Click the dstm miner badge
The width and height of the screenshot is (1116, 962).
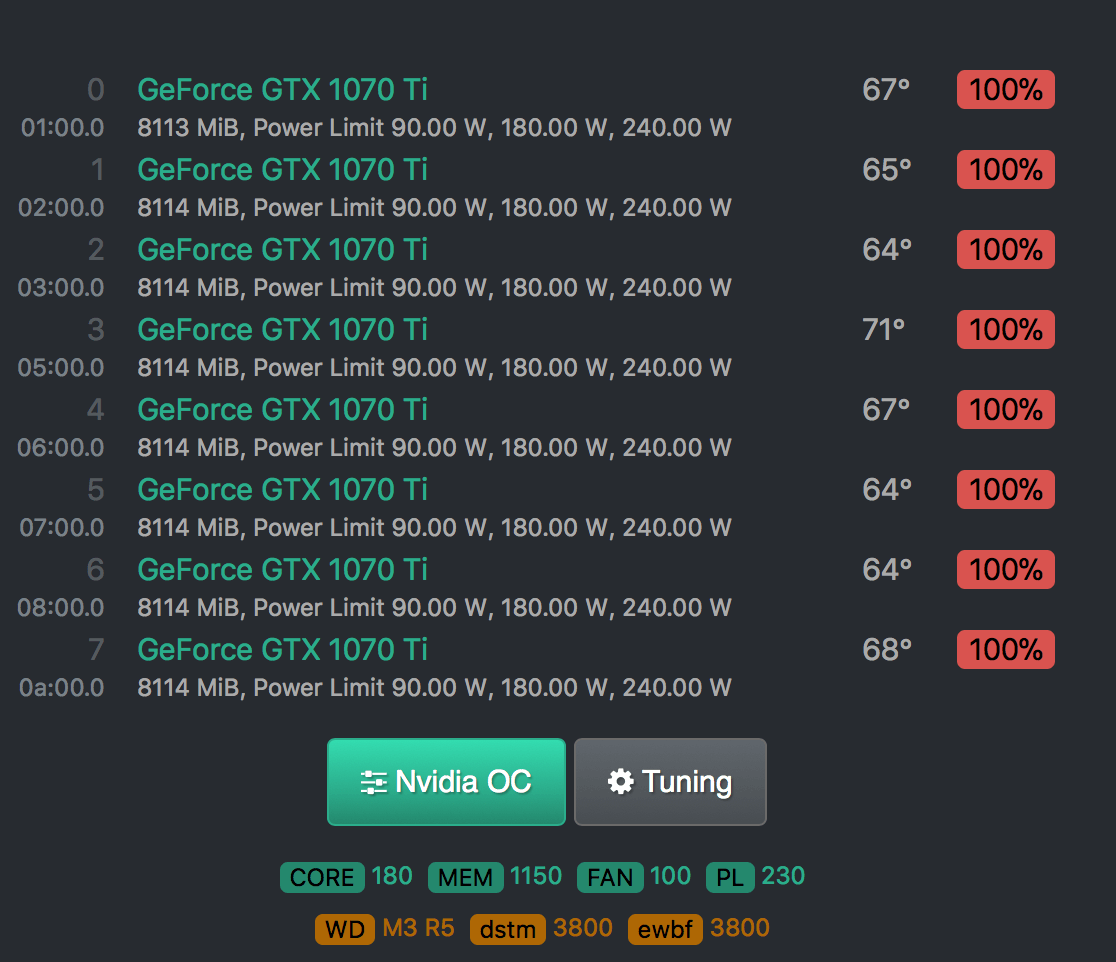(x=508, y=930)
